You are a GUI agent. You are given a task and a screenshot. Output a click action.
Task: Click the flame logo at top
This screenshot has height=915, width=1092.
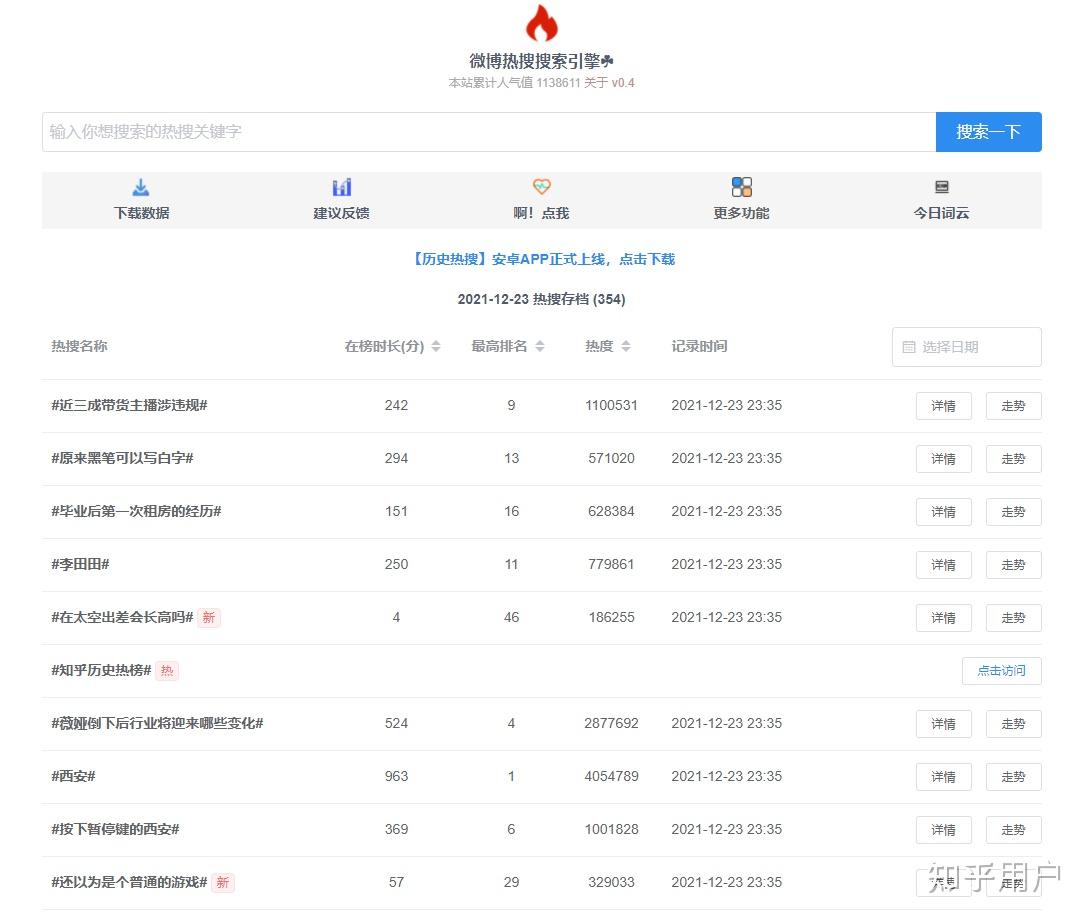coord(541,23)
